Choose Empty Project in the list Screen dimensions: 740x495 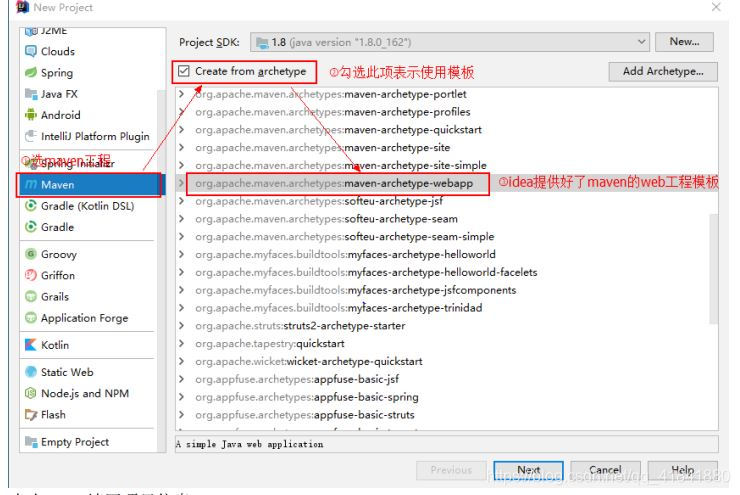click(90, 442)
